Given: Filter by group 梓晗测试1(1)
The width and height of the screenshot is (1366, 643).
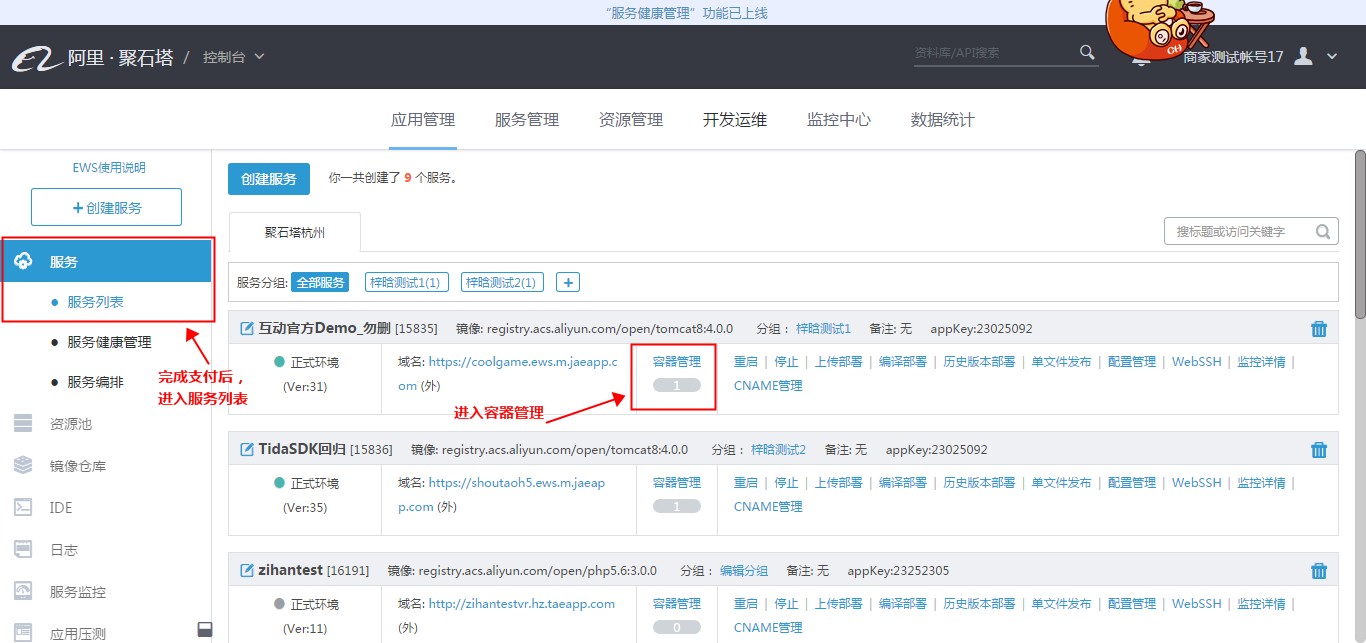Looking at the screenshot, I should [x=406, y=283].
